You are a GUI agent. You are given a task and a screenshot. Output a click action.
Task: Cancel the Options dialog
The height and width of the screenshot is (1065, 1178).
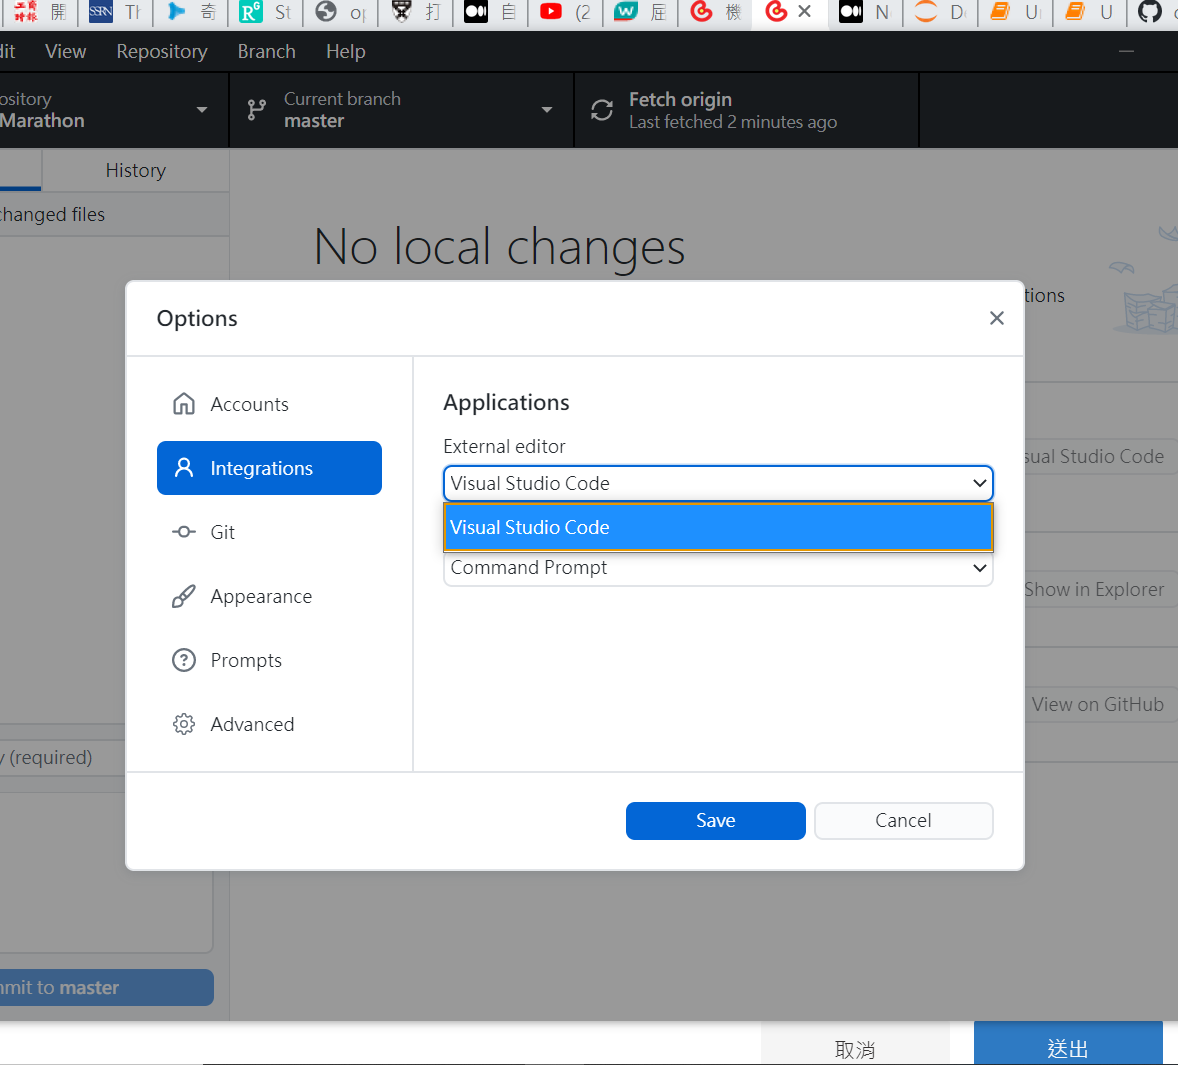pyautogui.click(x=903, y=820)
